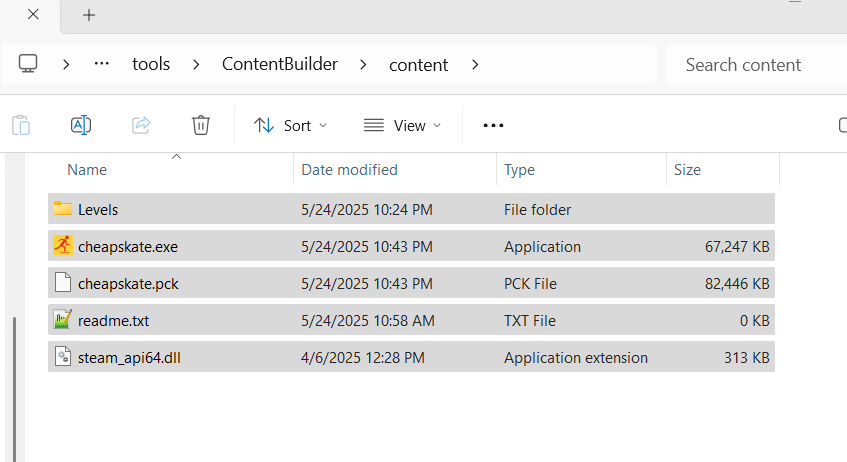Click the Search content field
The width and height of the screenshot is (847, 462).
pos(757,65)
